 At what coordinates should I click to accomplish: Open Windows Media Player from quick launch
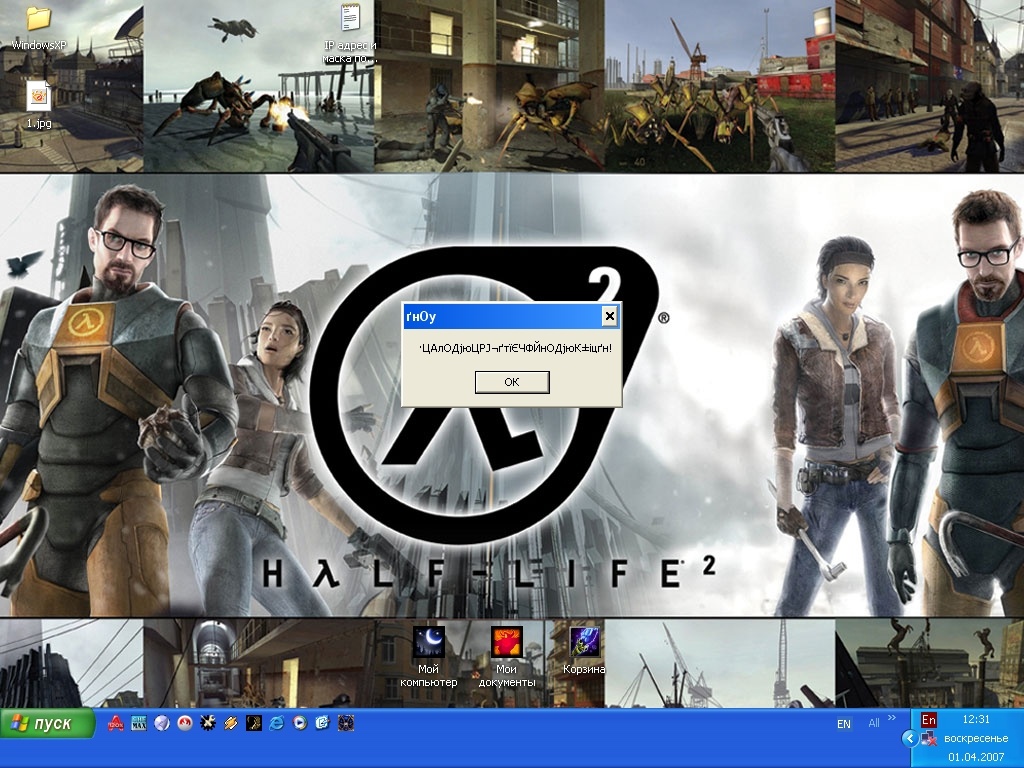click(x=300, y=723)
